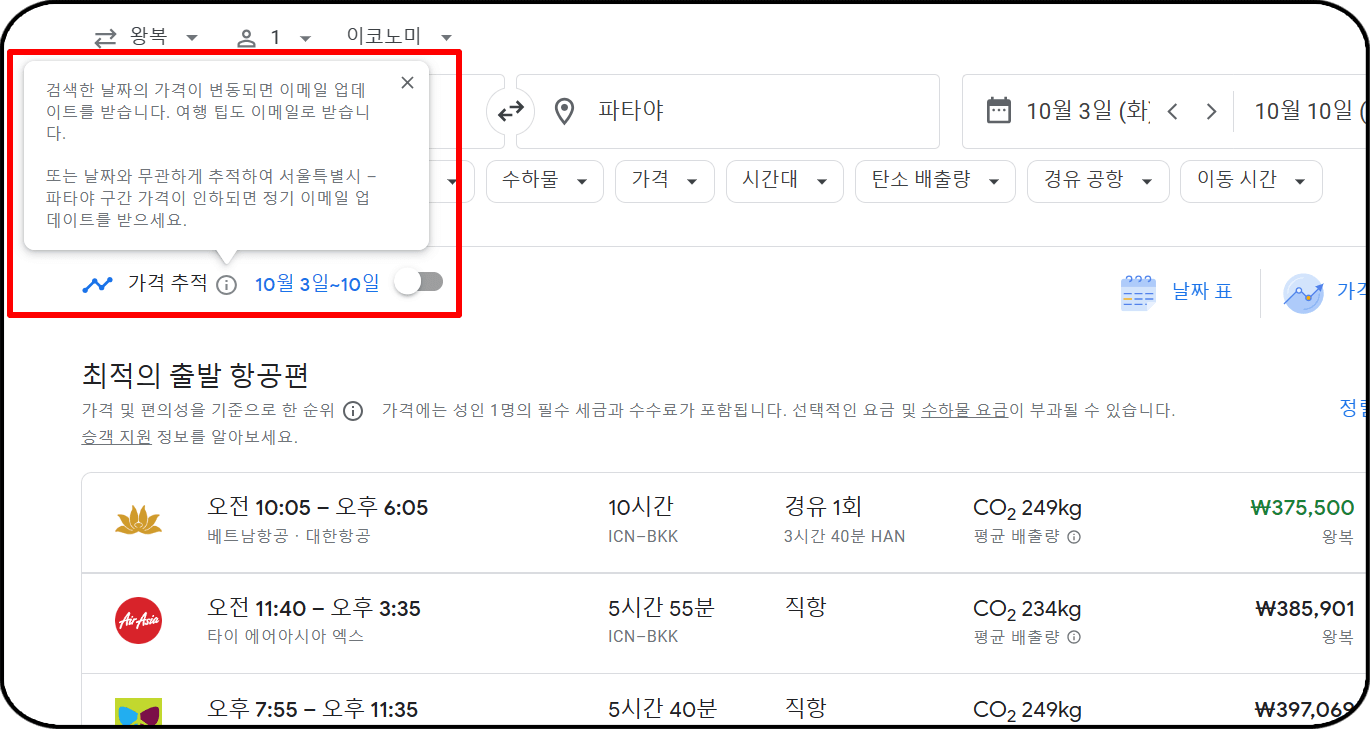The height and width of the screenshot is (729, 1370).
Task: Close the price tracking tooltip popup
Action: point(407,82)
